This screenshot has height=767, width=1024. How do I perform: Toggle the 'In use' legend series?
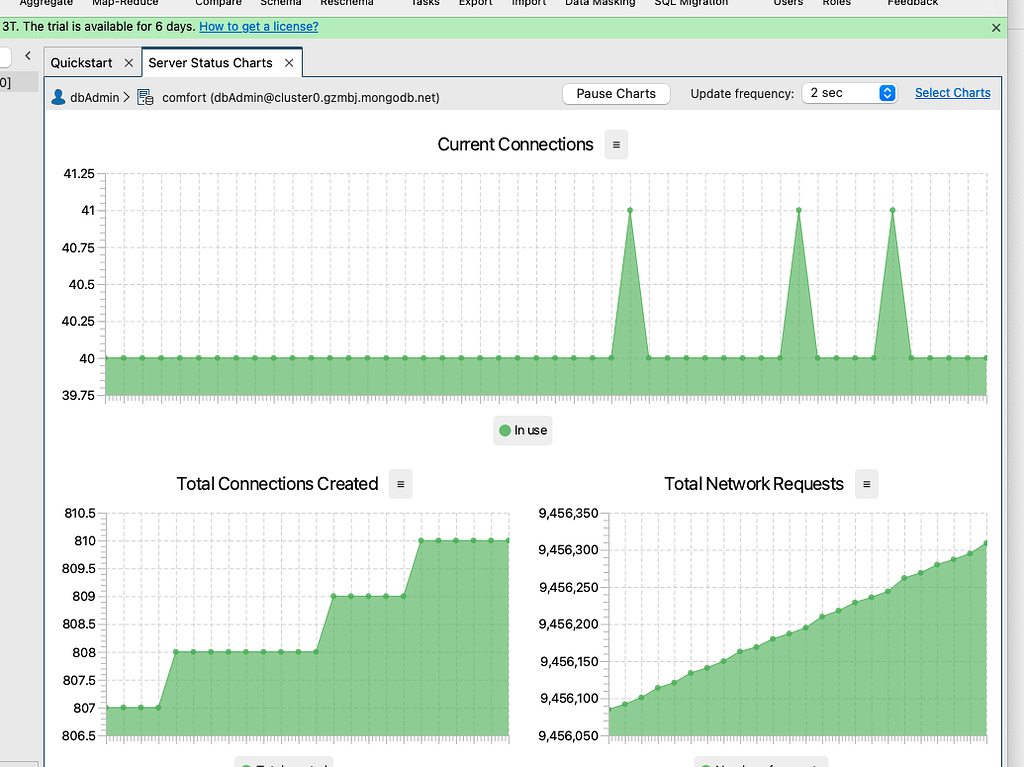point(522,430)
